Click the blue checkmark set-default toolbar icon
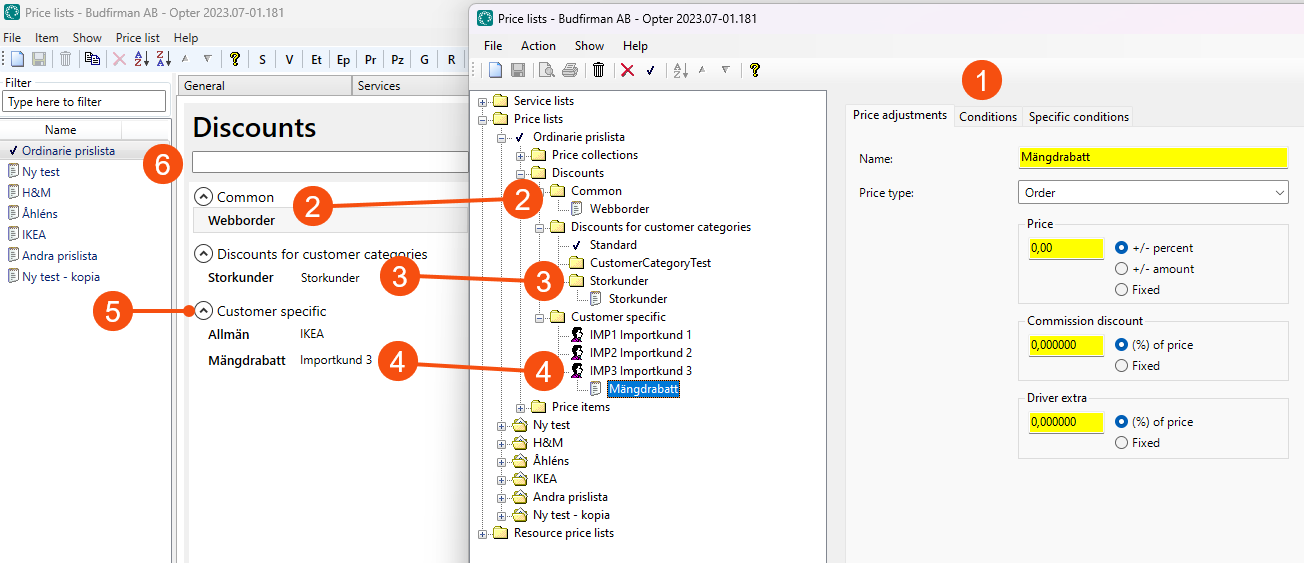Screen dimensions: 1304x563 click(x=650, y=70)
